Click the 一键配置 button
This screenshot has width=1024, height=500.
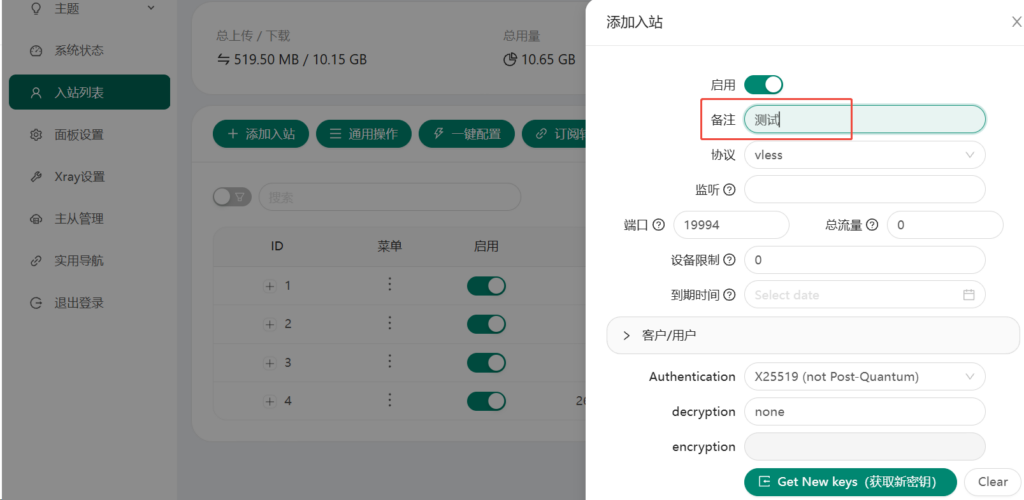coord(466,134)
